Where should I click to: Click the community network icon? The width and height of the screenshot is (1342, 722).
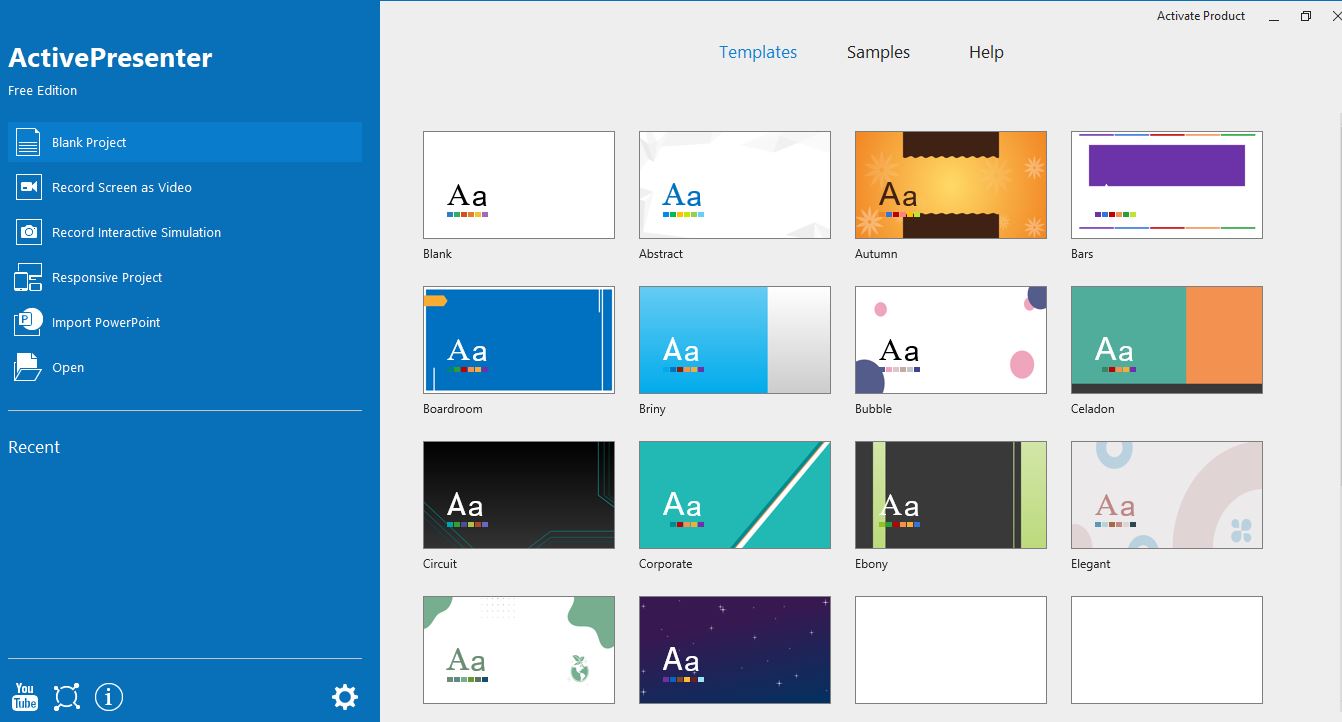(66, 696)
